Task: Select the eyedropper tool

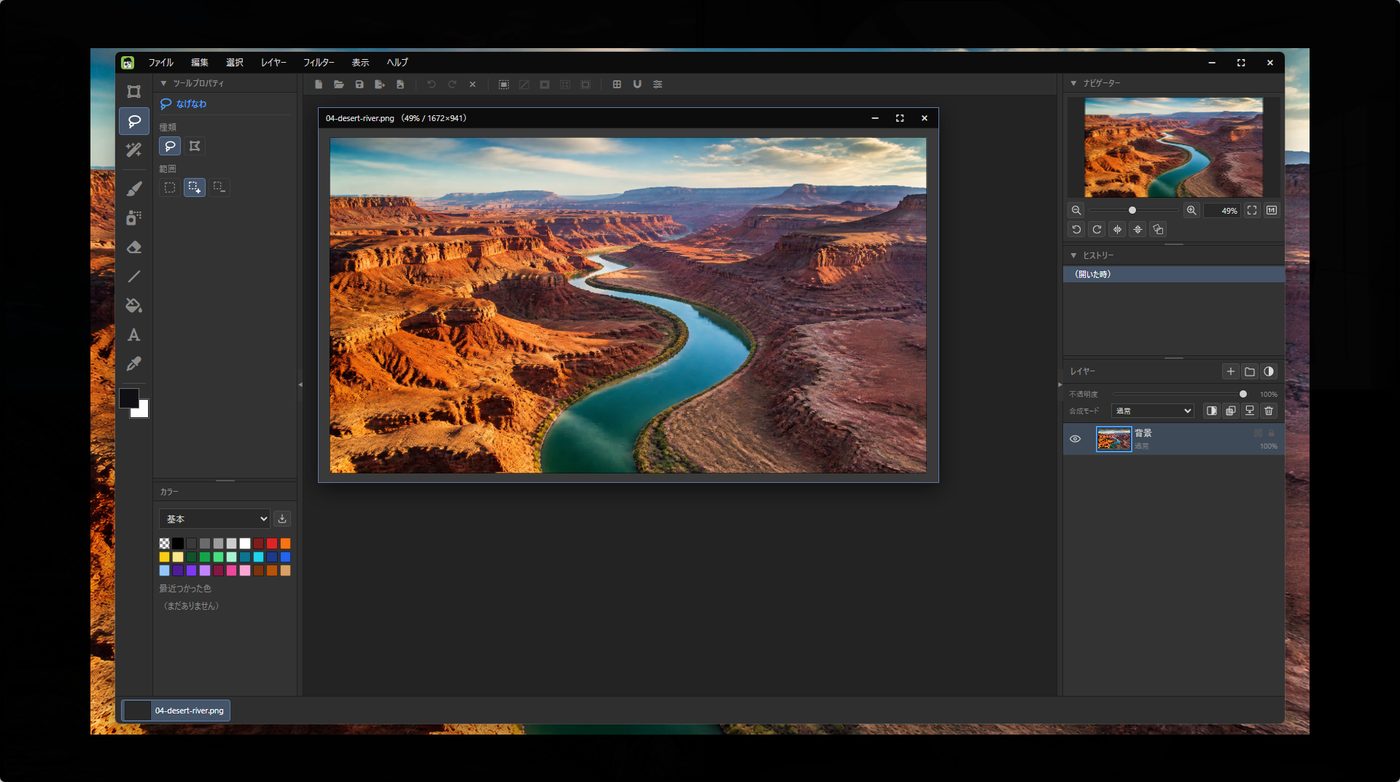Action: [134, 363]
